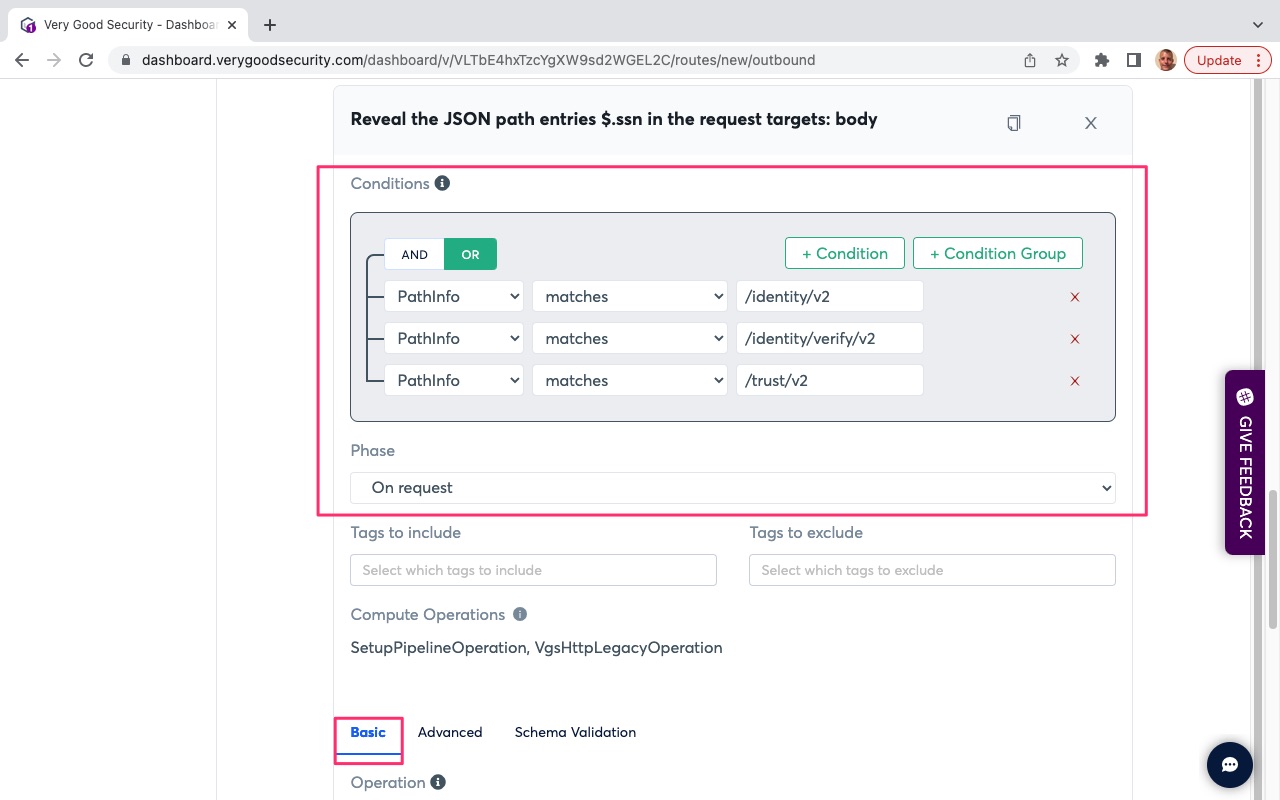The image size is (1280, 800).
Task: Open the browser extensions puzzle icon
Action: click(1102, 60)
